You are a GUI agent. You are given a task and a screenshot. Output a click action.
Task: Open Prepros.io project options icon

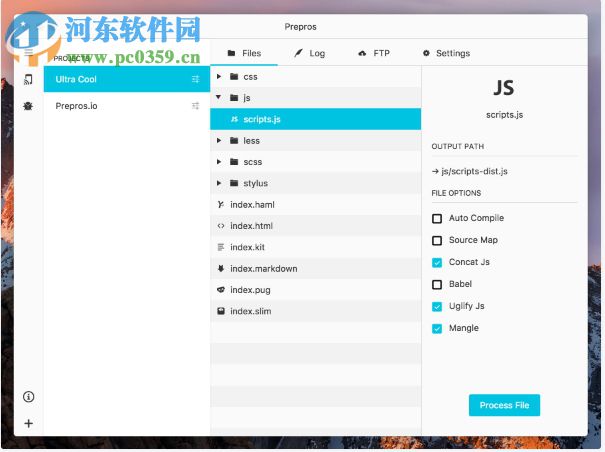(196, 106)
